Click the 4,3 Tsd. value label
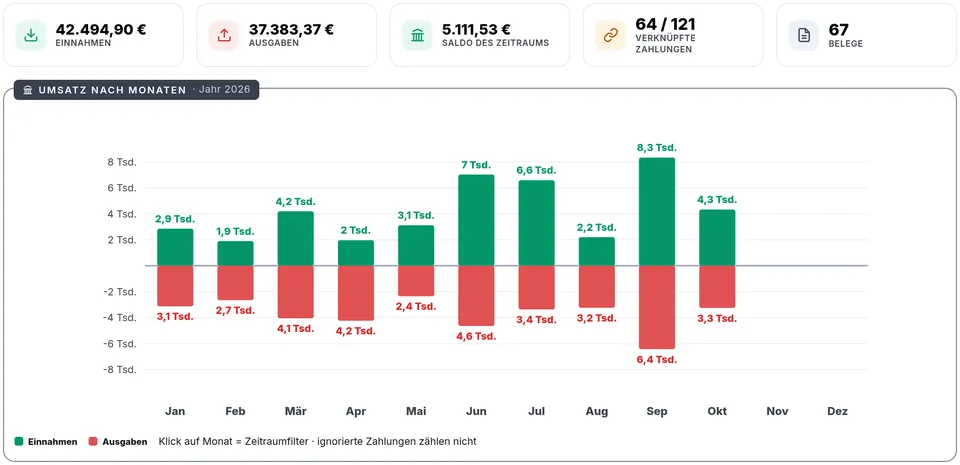The height and width of the screenshot is (465, 960). pos(717,199)
